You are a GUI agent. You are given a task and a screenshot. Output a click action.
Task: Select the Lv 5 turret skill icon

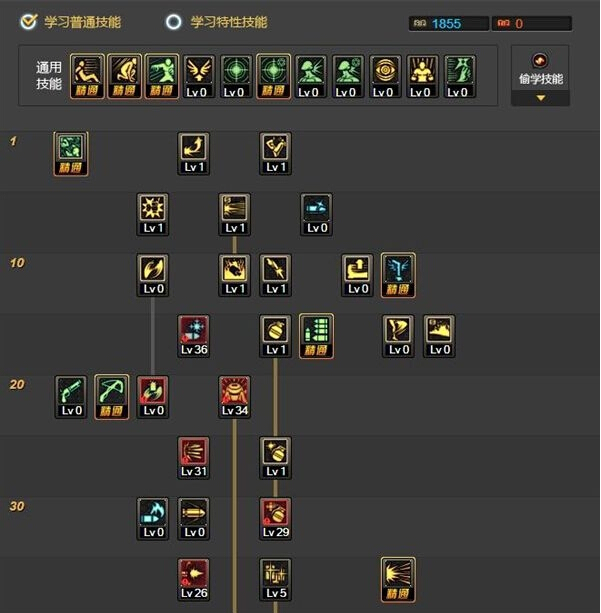tap(276, 580)
